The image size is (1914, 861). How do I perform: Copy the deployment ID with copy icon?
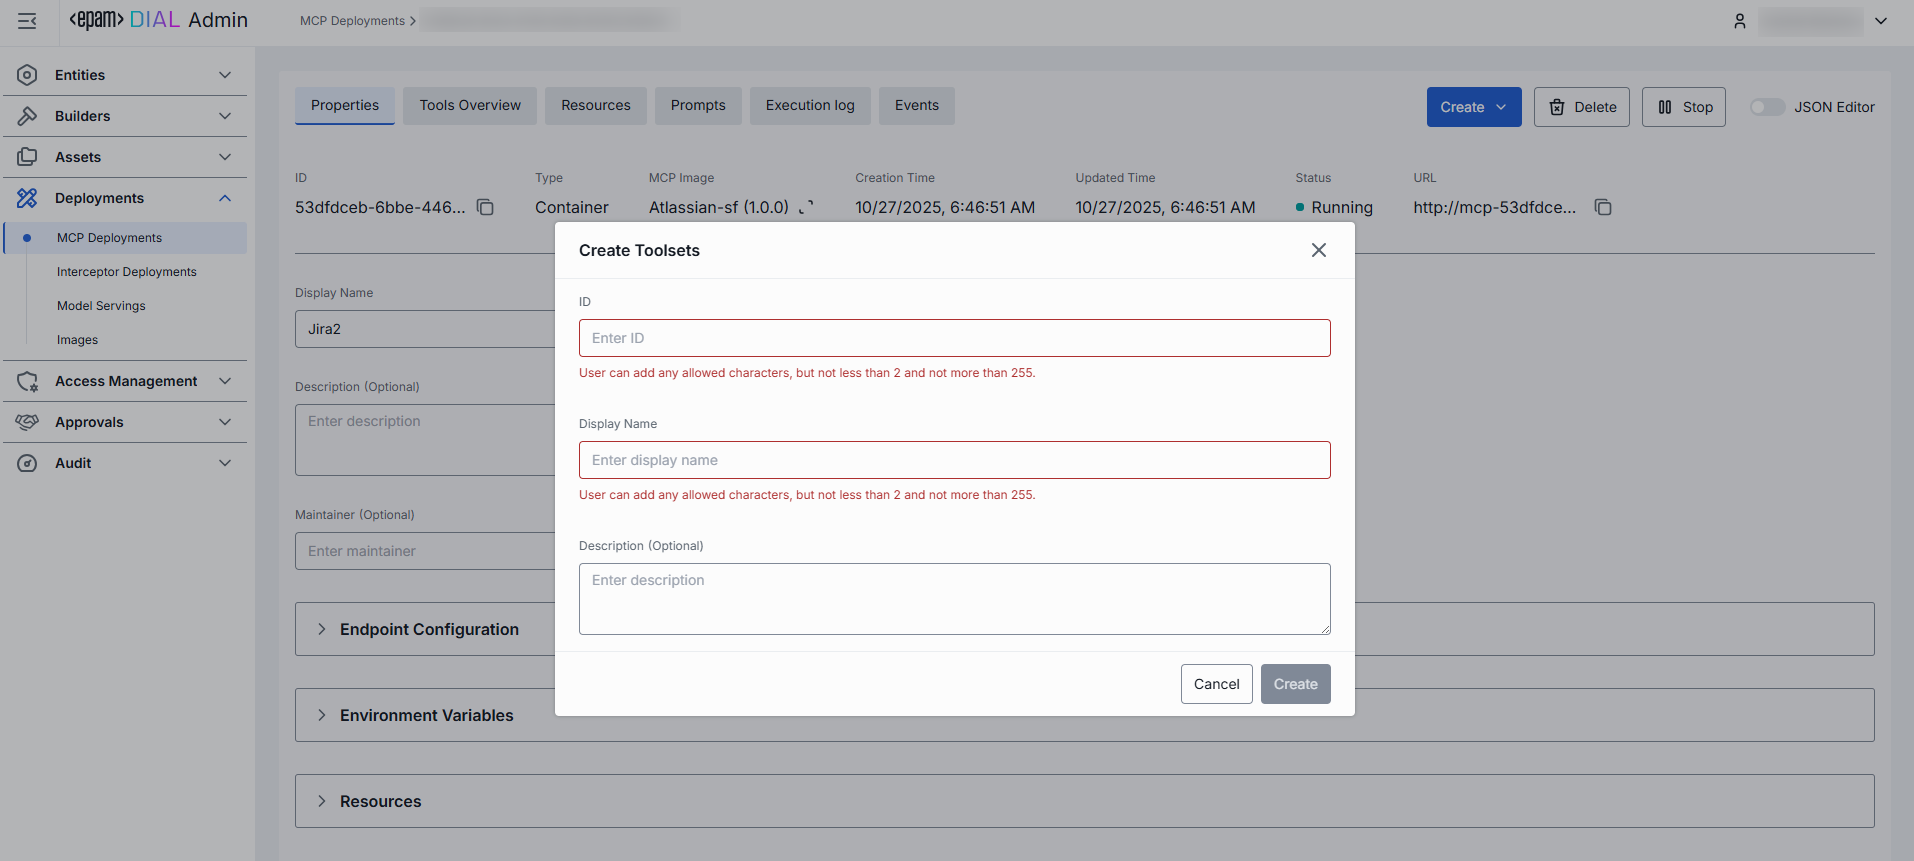coord(485,207)
